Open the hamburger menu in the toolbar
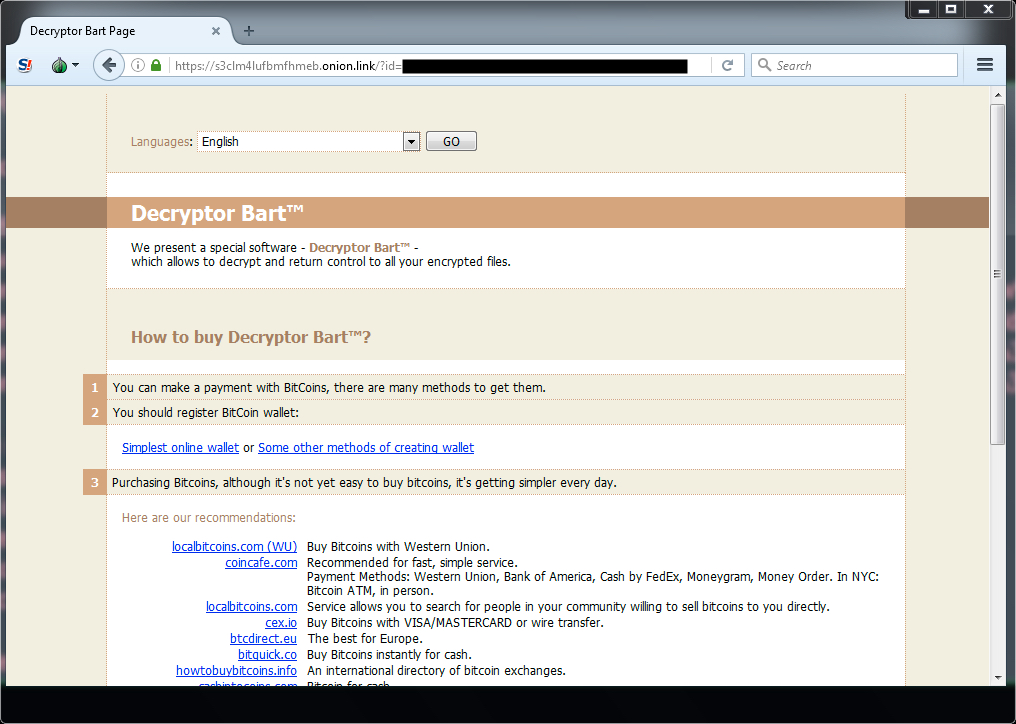Screen dimensions: 1016x724 click(984, 65)
